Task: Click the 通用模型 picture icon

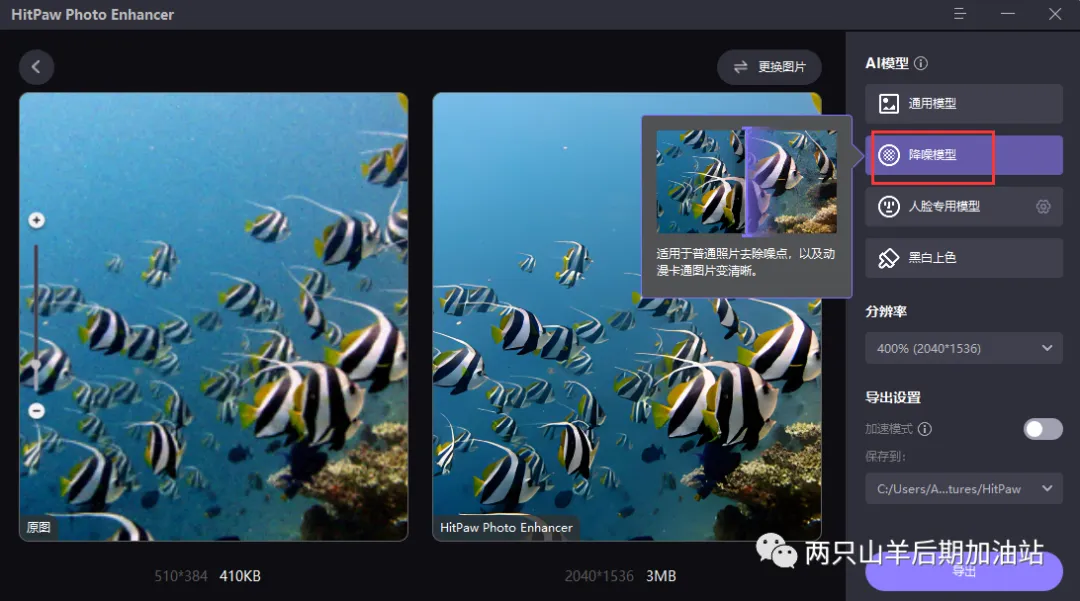Action: 889,104
